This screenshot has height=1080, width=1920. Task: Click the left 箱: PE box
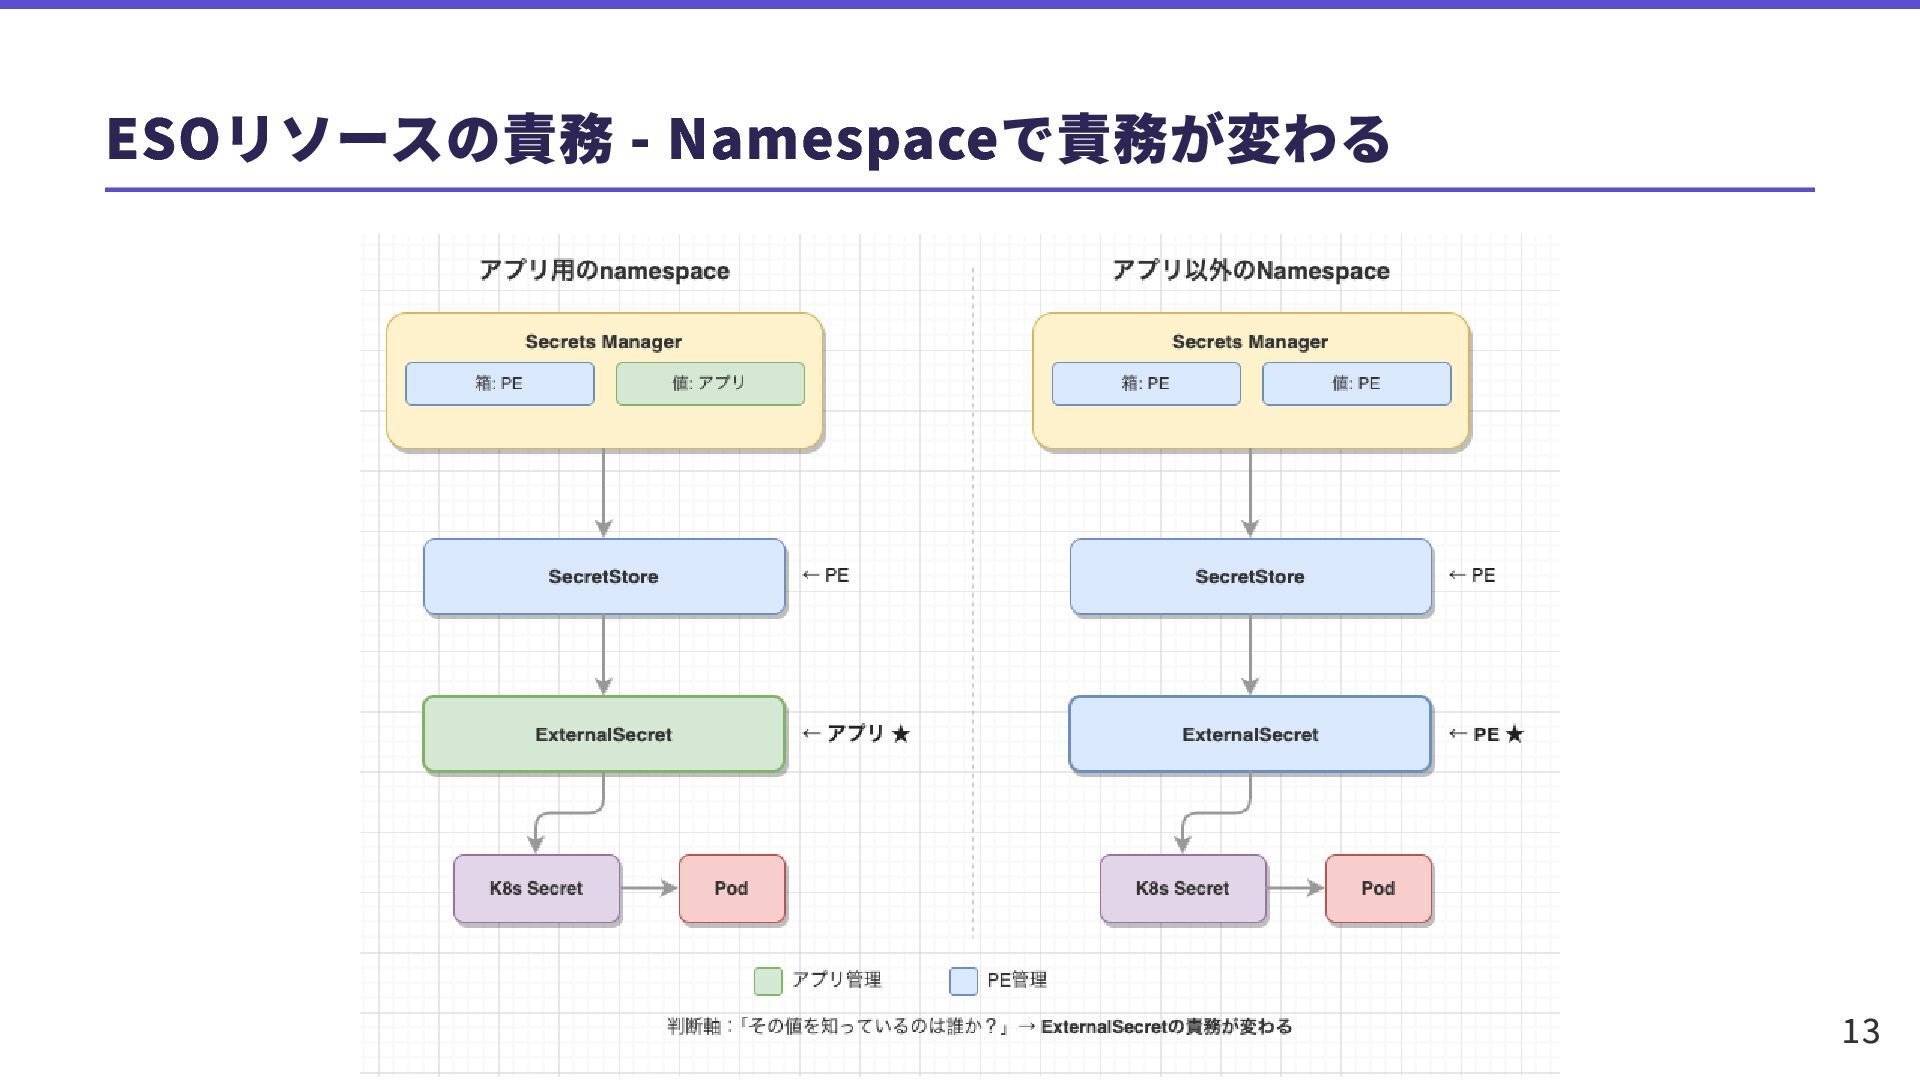499,384
